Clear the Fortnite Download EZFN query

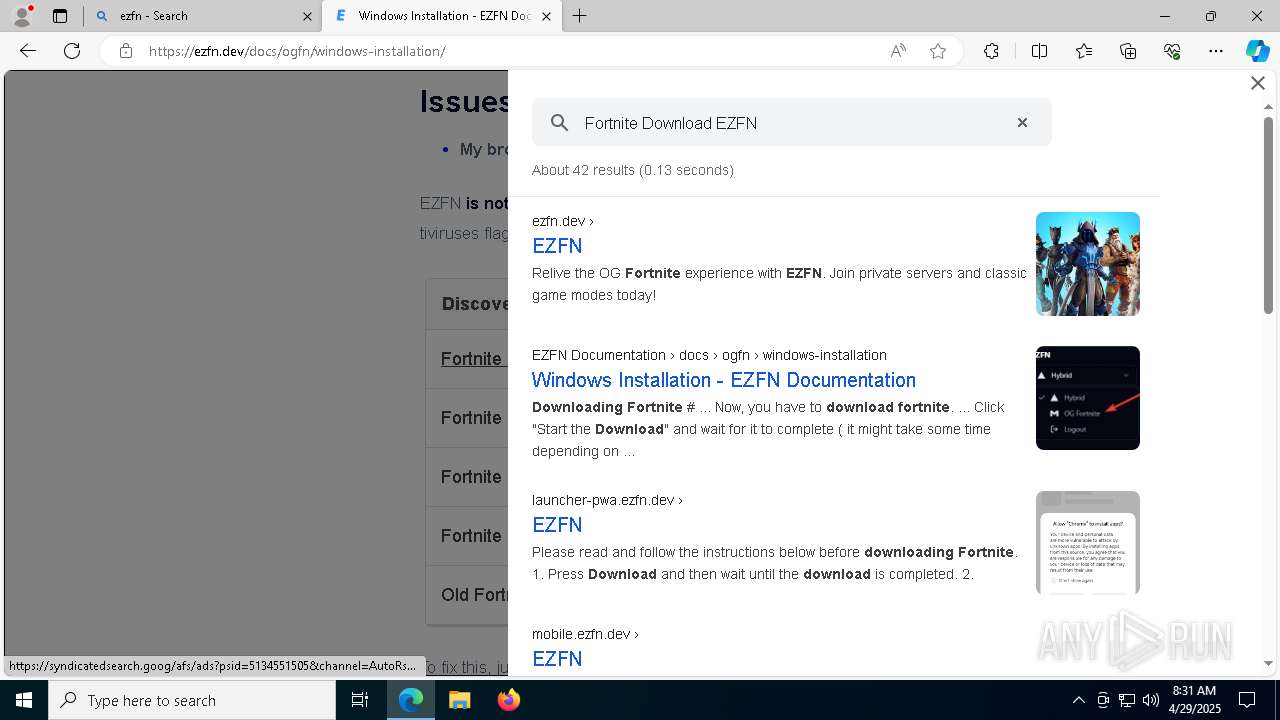(1022, 122)
